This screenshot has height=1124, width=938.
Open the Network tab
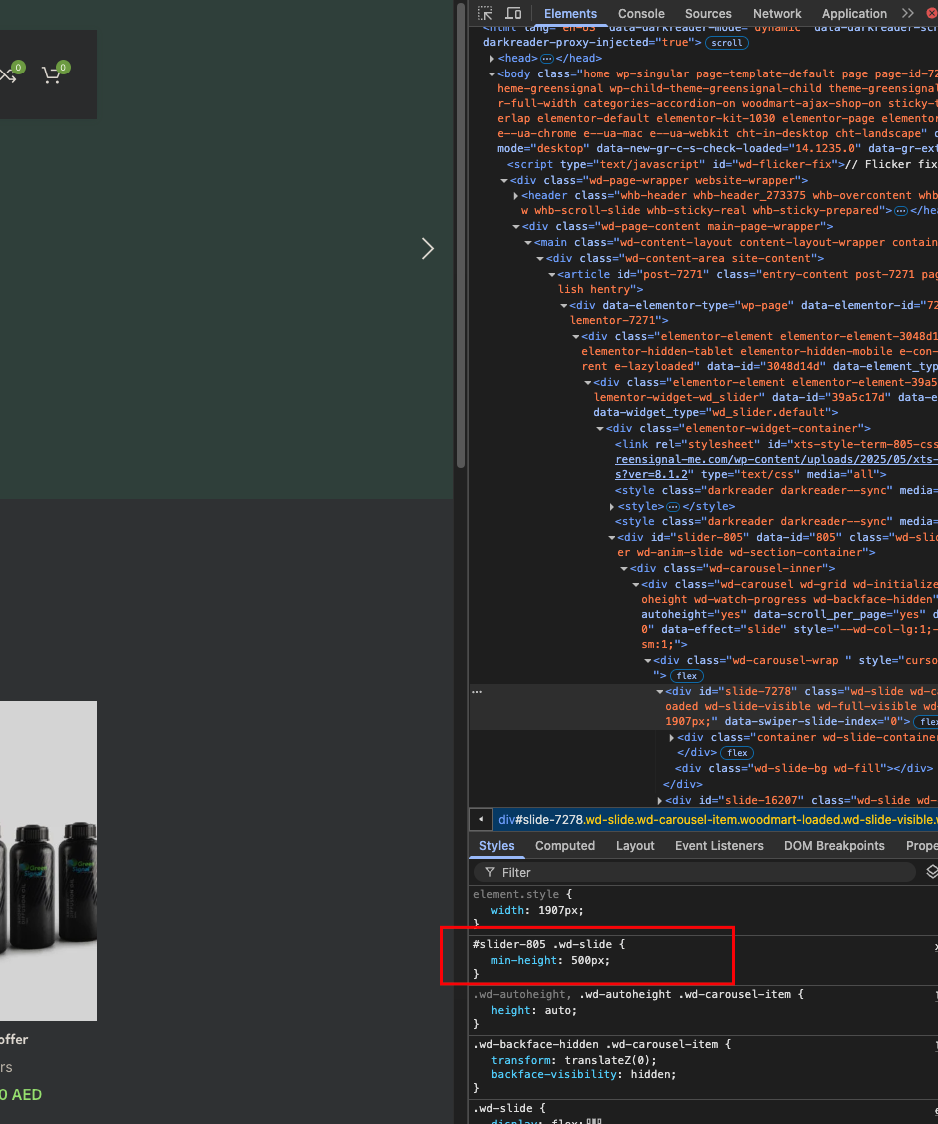point(777,14)
